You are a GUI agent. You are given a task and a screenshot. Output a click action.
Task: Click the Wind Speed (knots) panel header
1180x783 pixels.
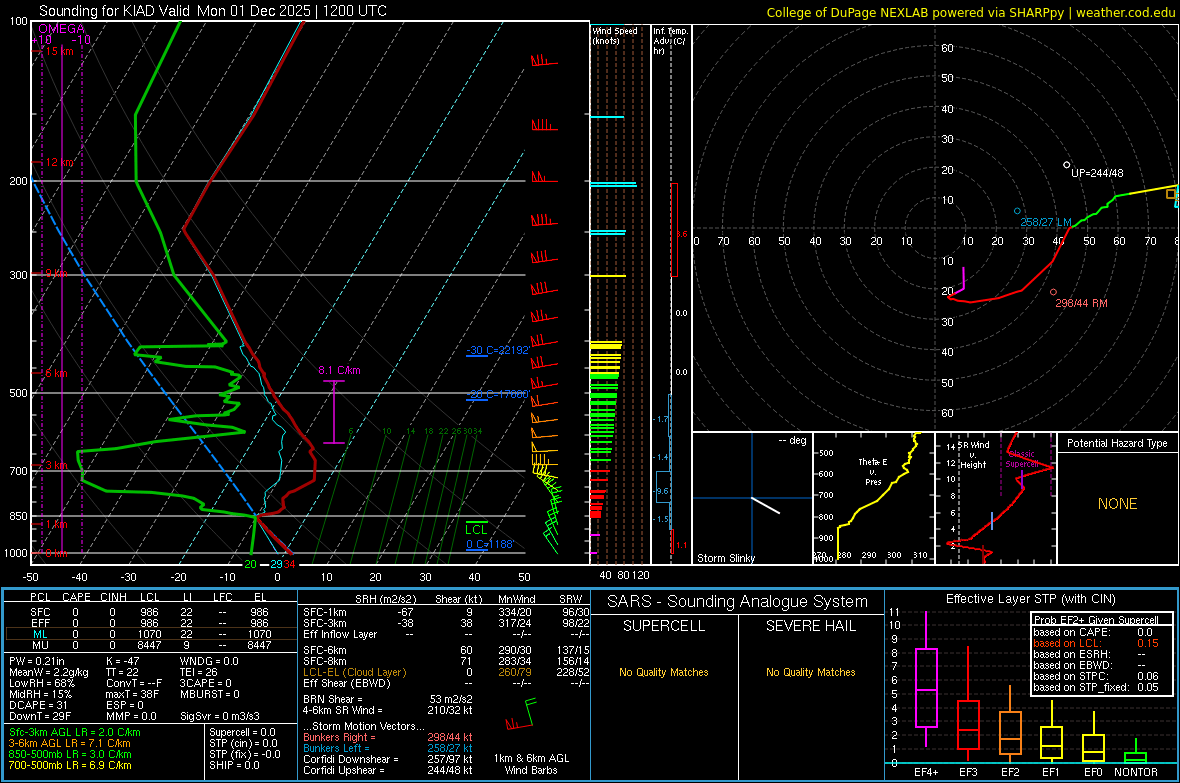point(614,35)
